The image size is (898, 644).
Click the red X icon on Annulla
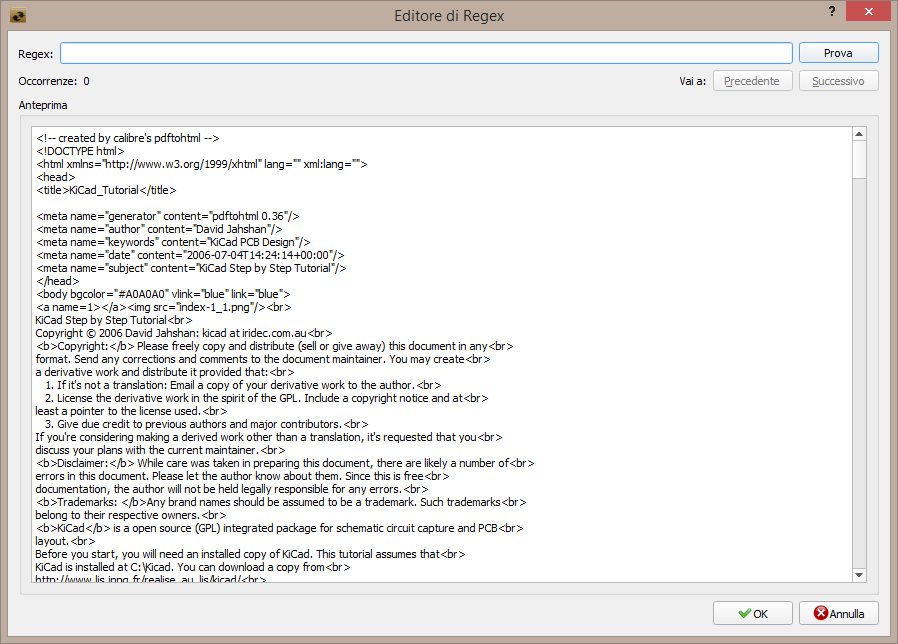[821, 613]
